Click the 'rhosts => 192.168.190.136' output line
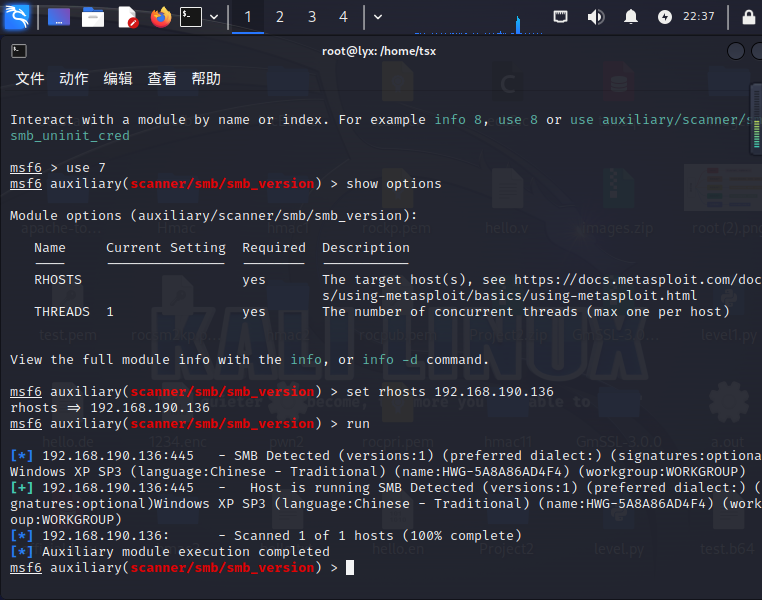The image size is (762, 600). (x=110, y=408)
